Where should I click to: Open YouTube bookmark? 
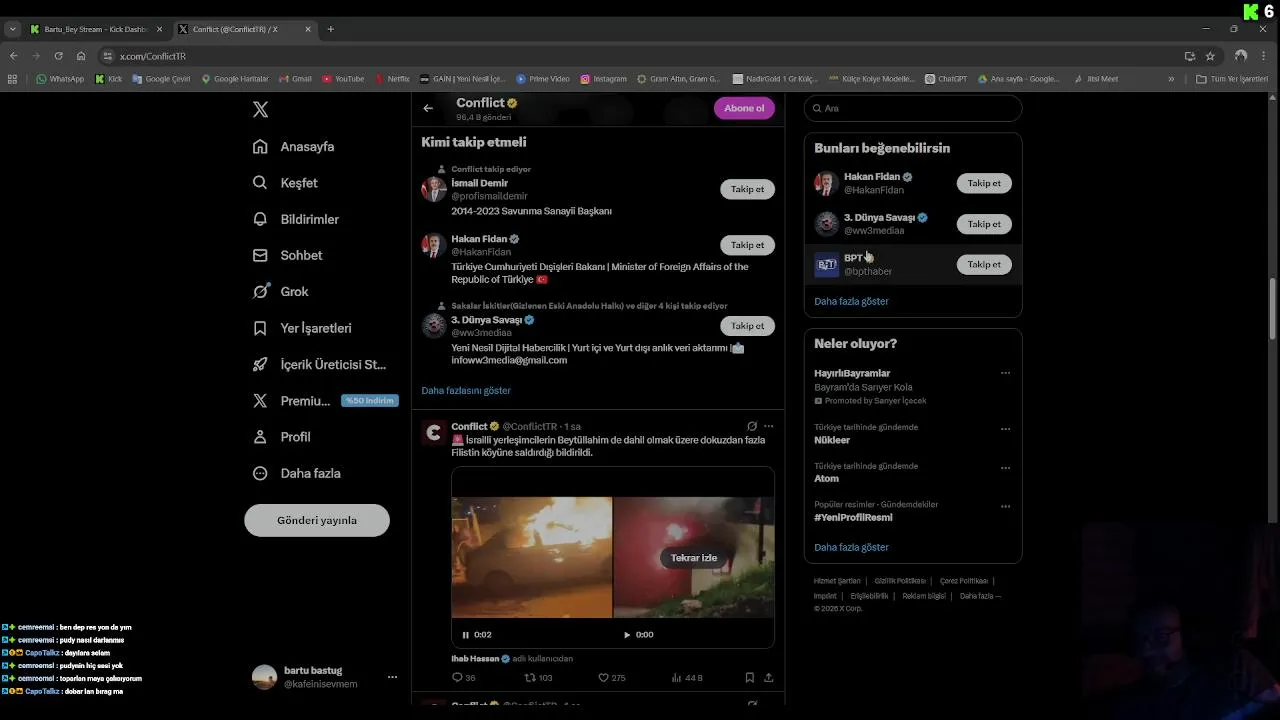(343, 79)
